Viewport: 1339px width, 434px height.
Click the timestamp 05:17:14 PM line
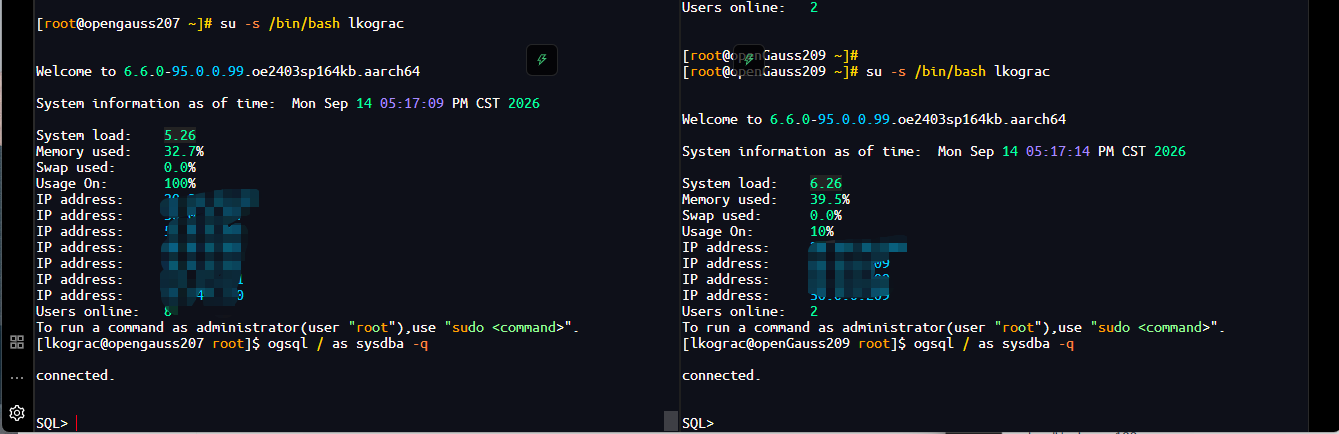[x=934, y=151]
